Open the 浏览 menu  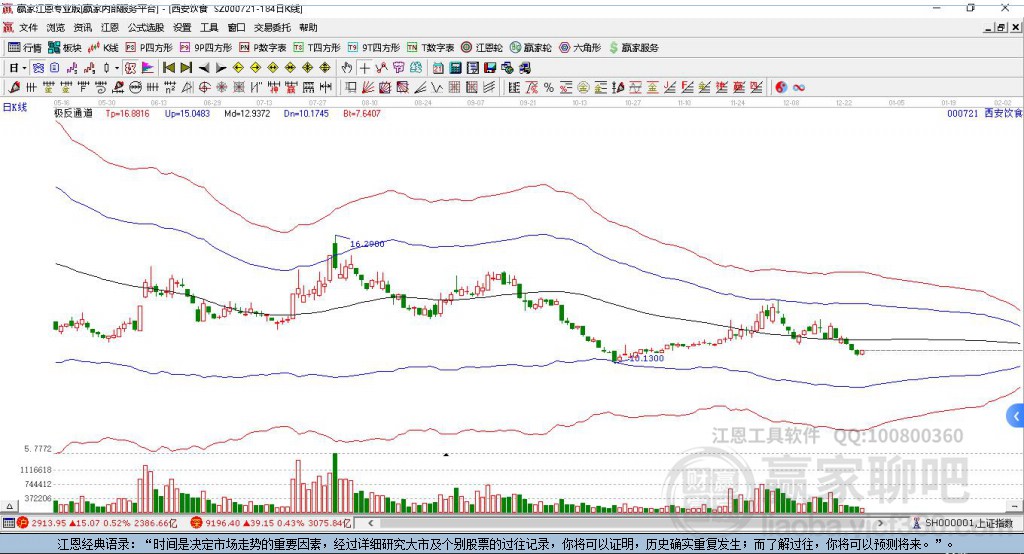point(56,27)
